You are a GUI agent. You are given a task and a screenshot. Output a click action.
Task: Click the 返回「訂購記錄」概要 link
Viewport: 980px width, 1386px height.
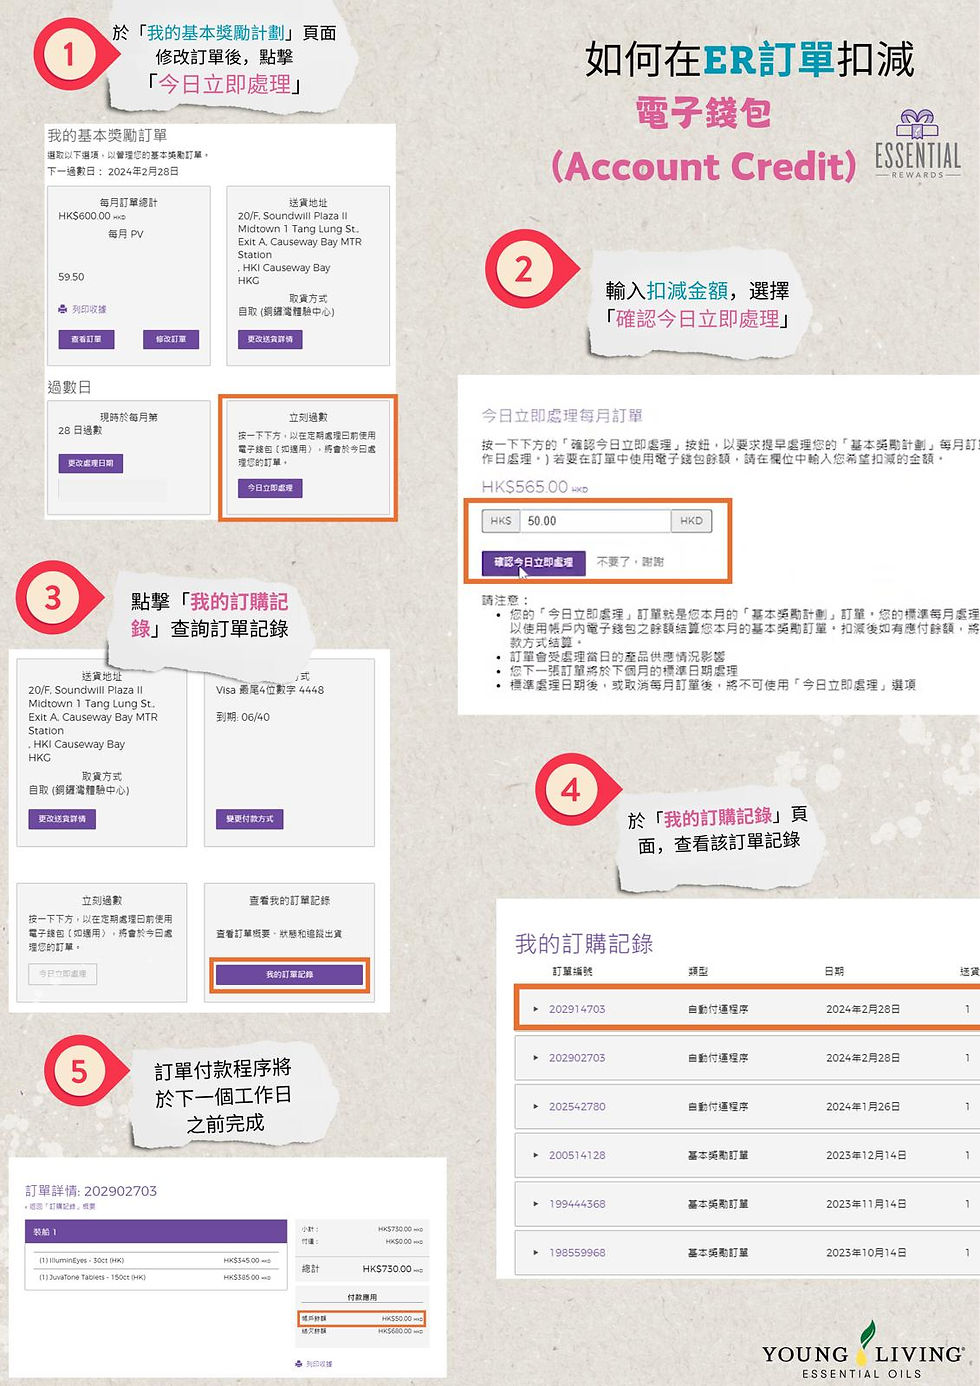pyautogui.click(x=60, y=1207)
